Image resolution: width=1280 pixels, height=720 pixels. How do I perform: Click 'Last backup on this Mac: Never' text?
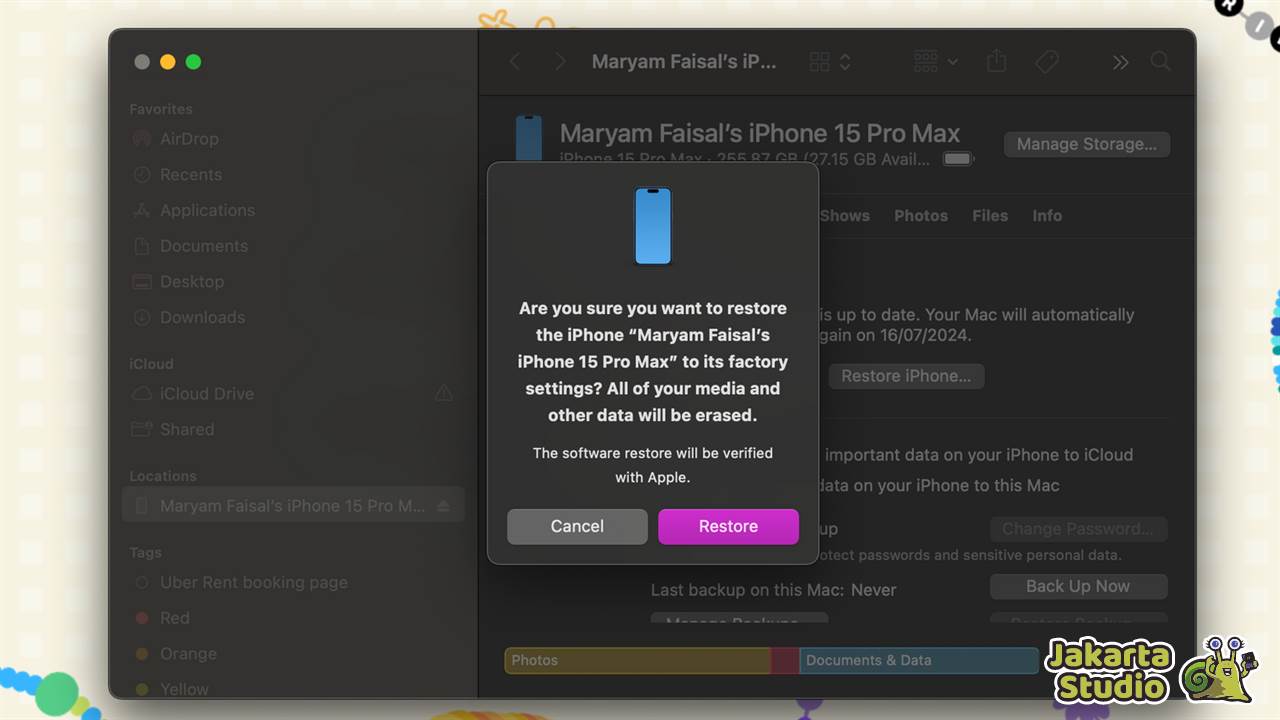click(x=773, y=590)
